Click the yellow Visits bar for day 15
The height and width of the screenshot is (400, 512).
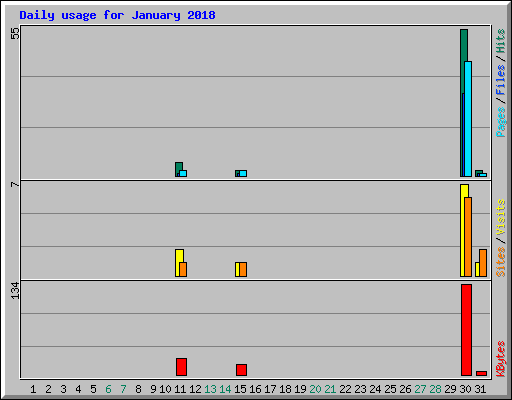coord(237,269)
